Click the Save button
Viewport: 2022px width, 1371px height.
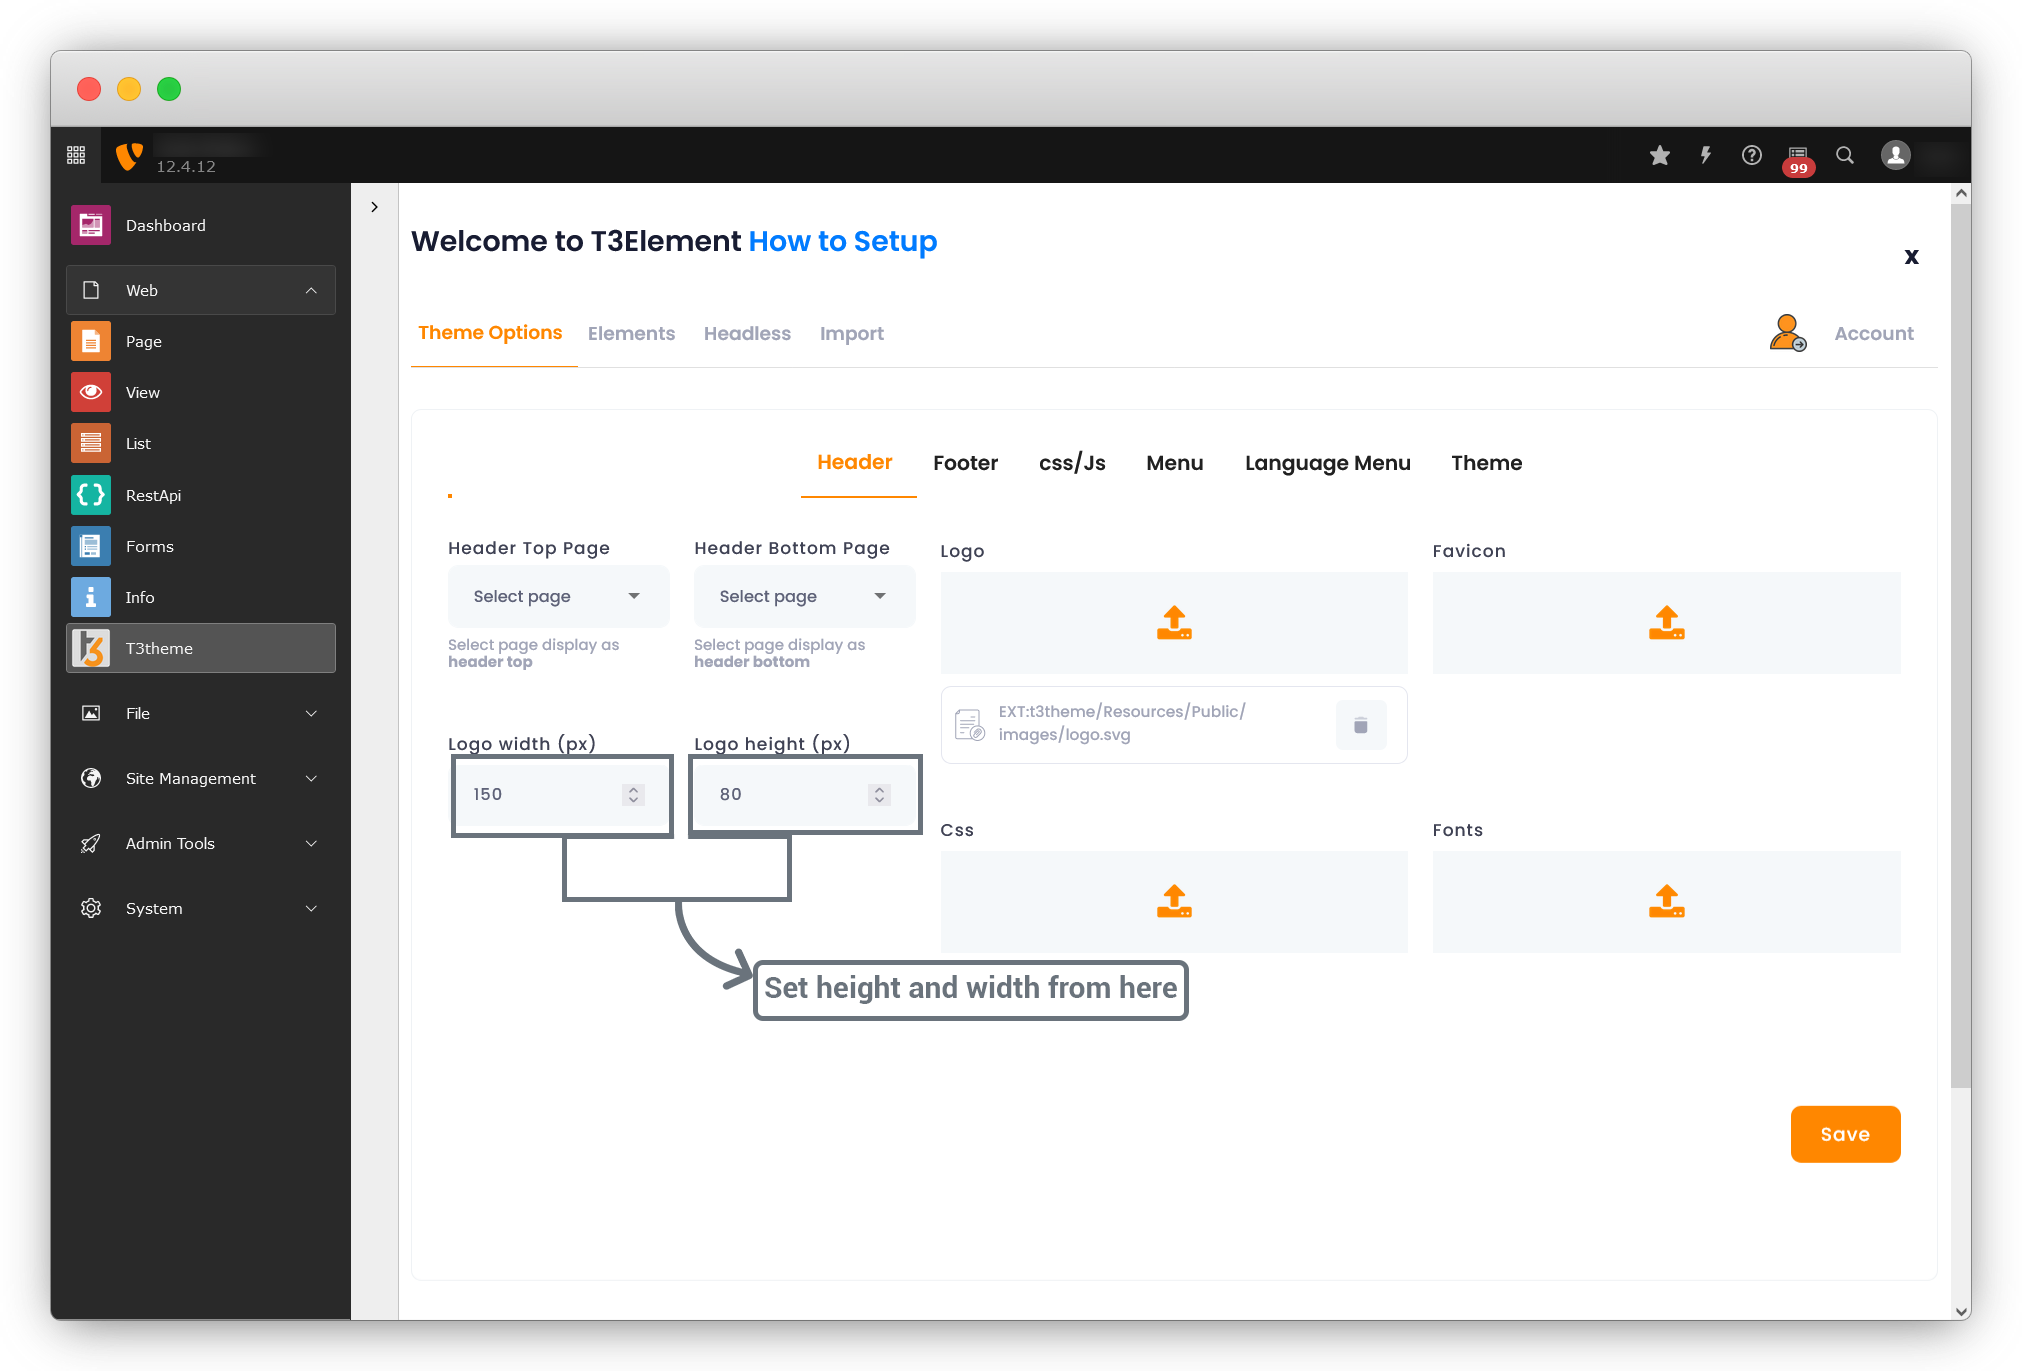pyautogui.click(x=1846, y=1134)
